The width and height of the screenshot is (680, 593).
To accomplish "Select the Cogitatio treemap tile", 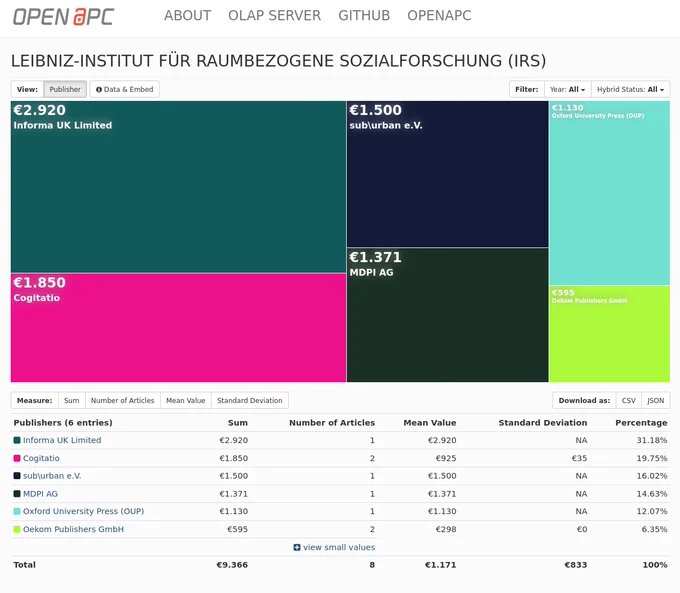I will click(x=178, y=328).
